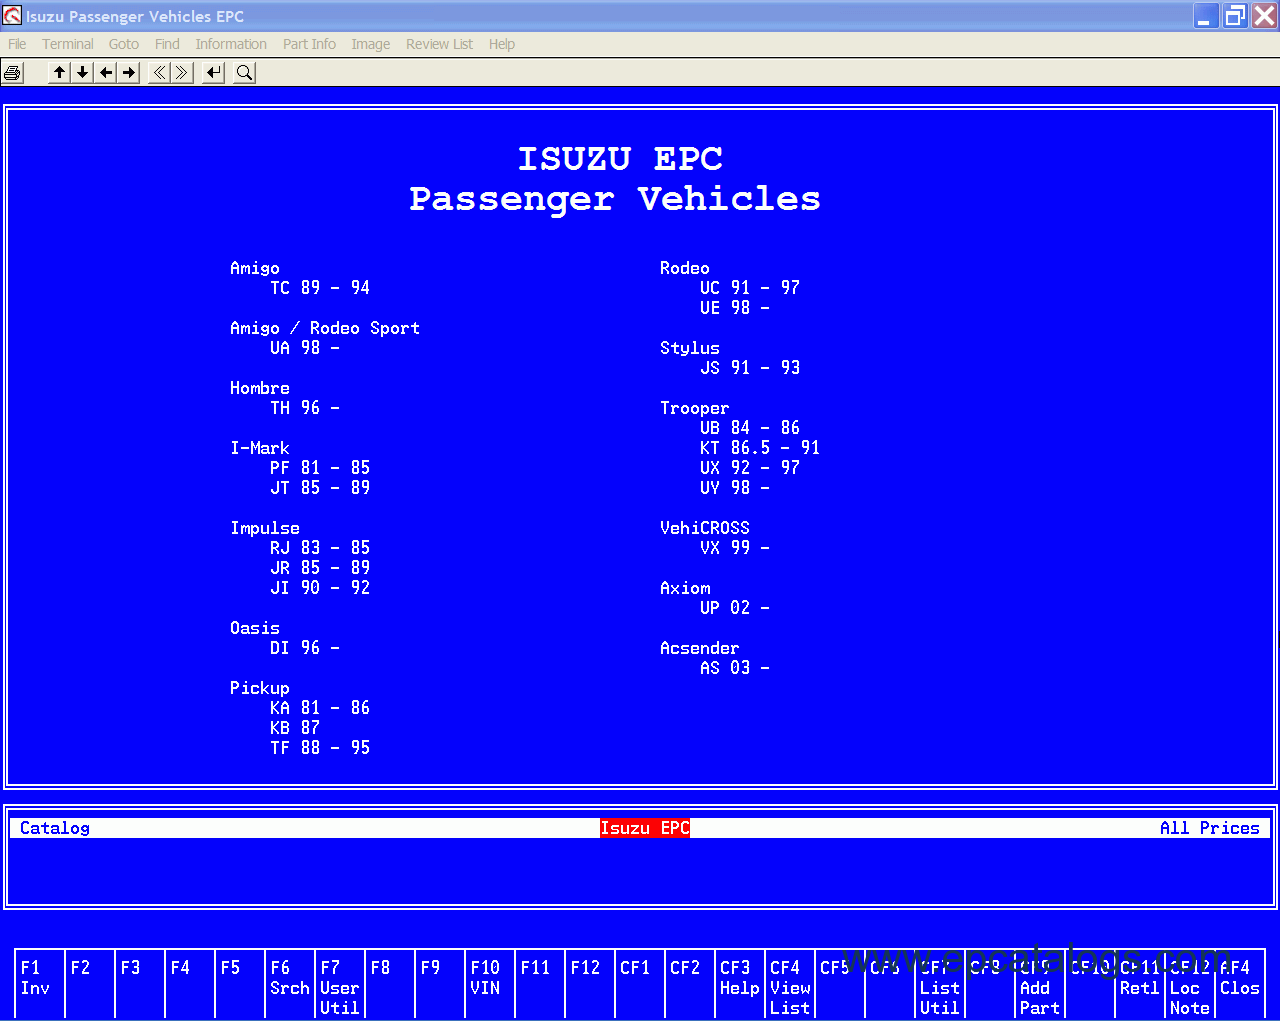Open the Terminal menu
This screenshot has width=1280, height=1021.
tap(68, 44)
